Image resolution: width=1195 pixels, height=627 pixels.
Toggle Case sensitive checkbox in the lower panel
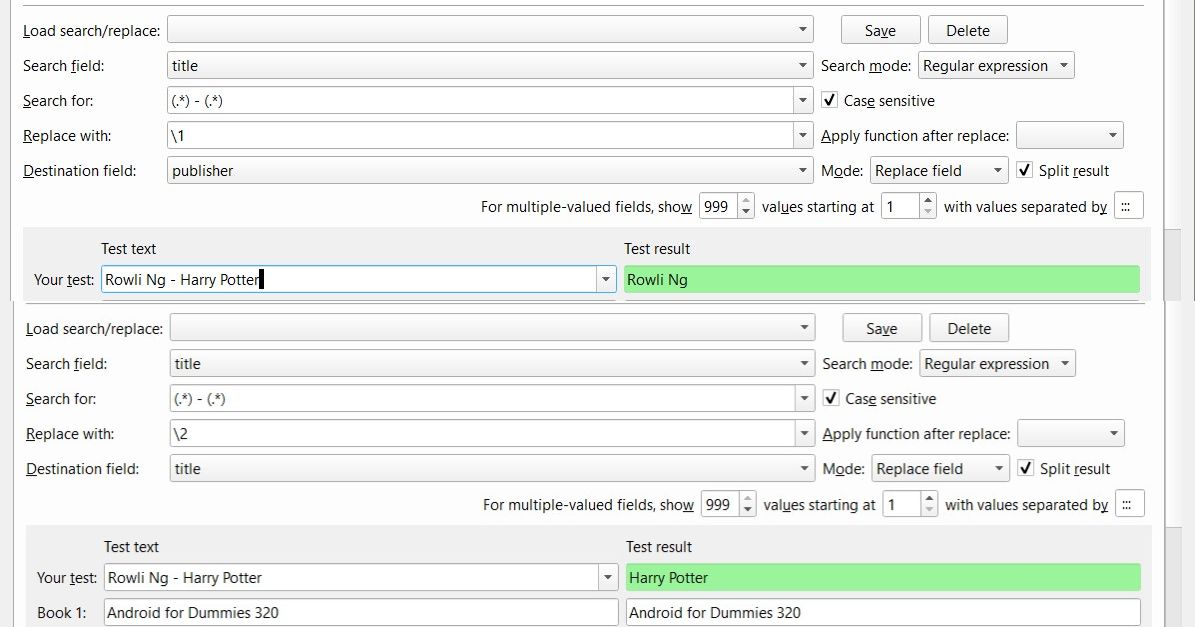[830, 399]
